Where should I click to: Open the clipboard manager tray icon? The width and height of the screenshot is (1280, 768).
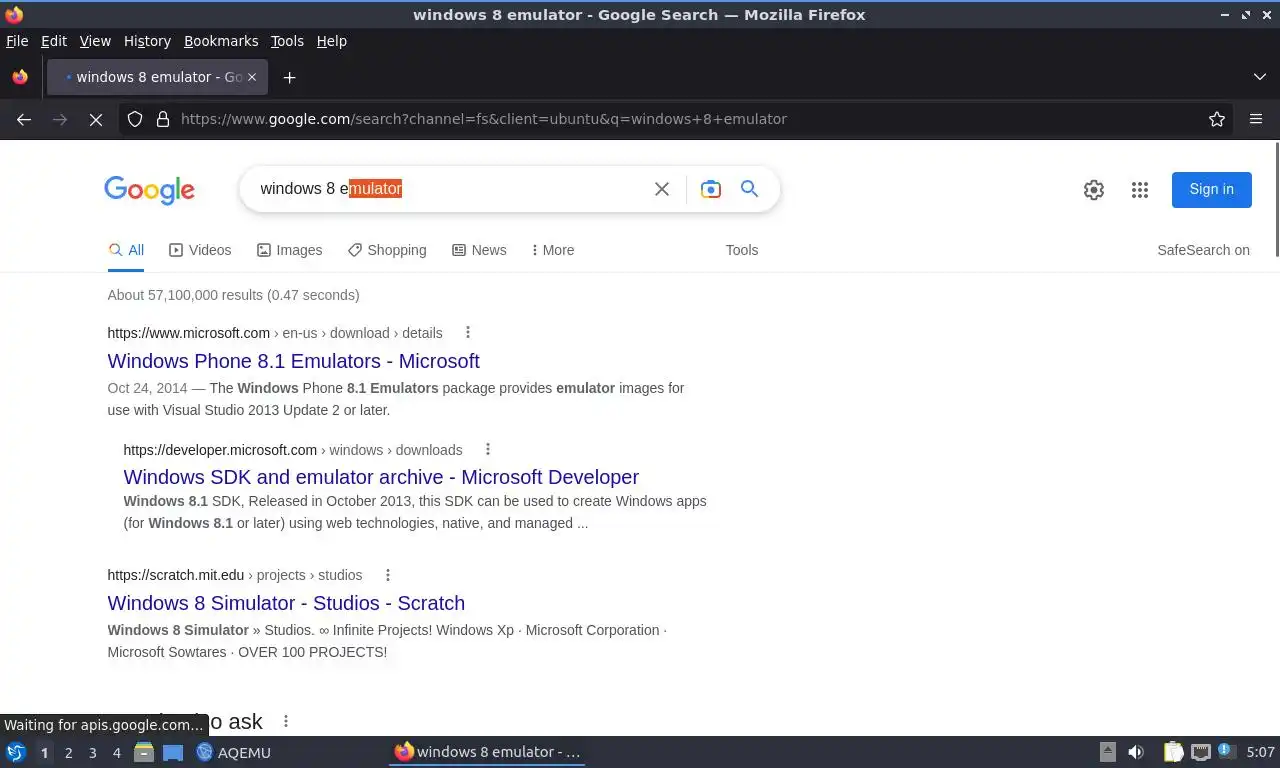click(1173, 752)
